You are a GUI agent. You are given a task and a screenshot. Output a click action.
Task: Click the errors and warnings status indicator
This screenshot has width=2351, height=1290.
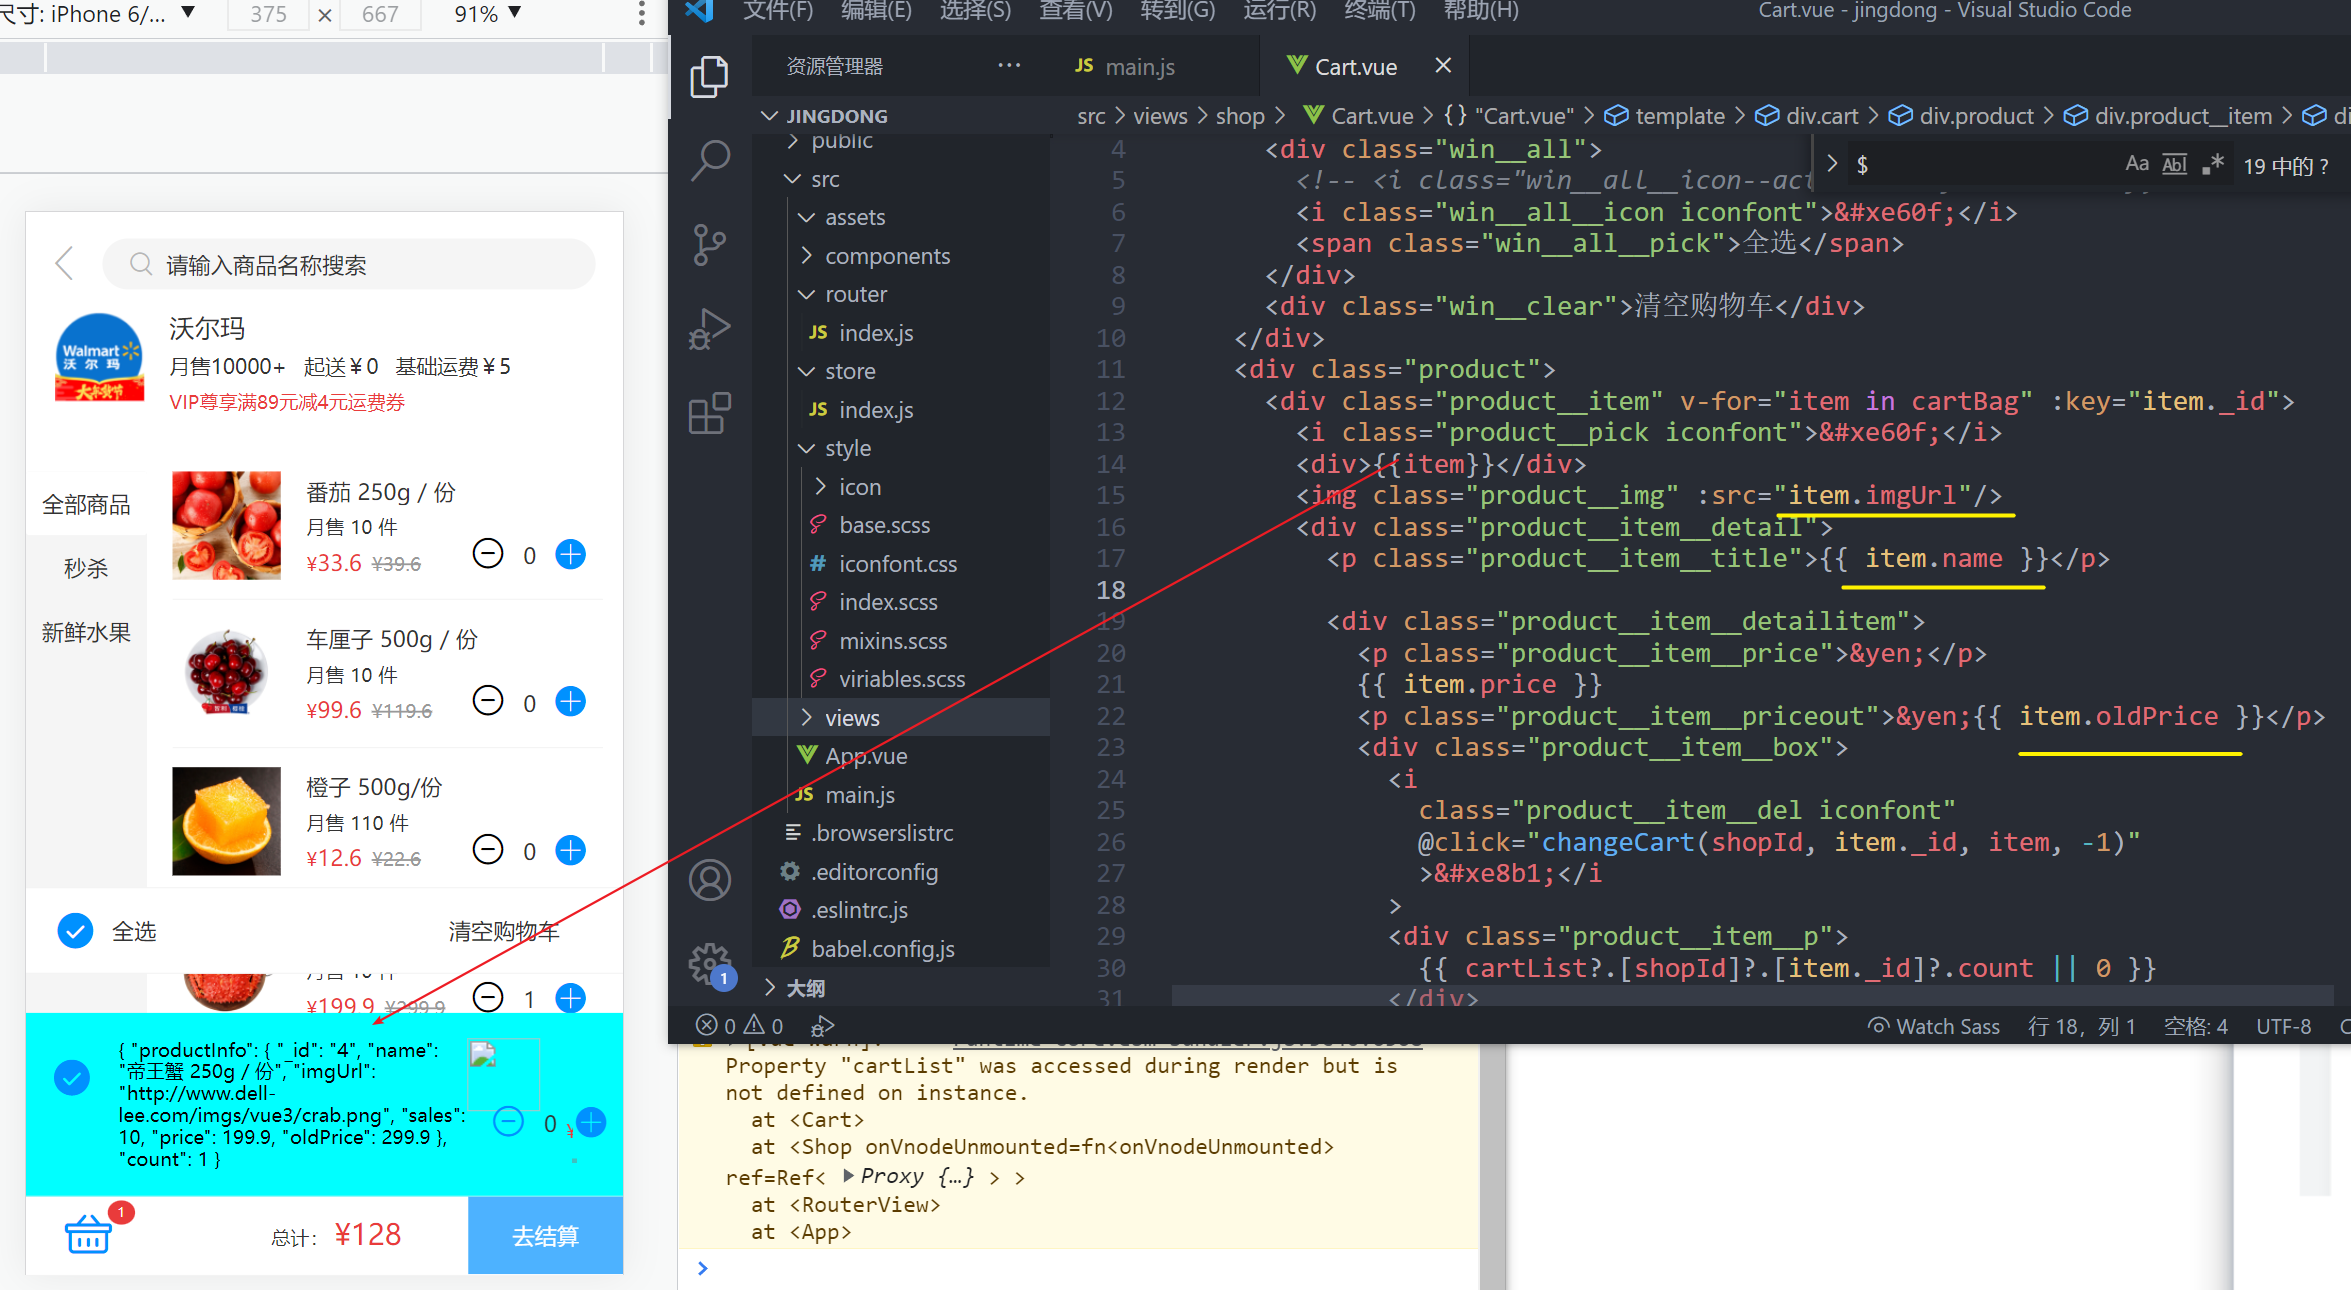[740, 1026]
